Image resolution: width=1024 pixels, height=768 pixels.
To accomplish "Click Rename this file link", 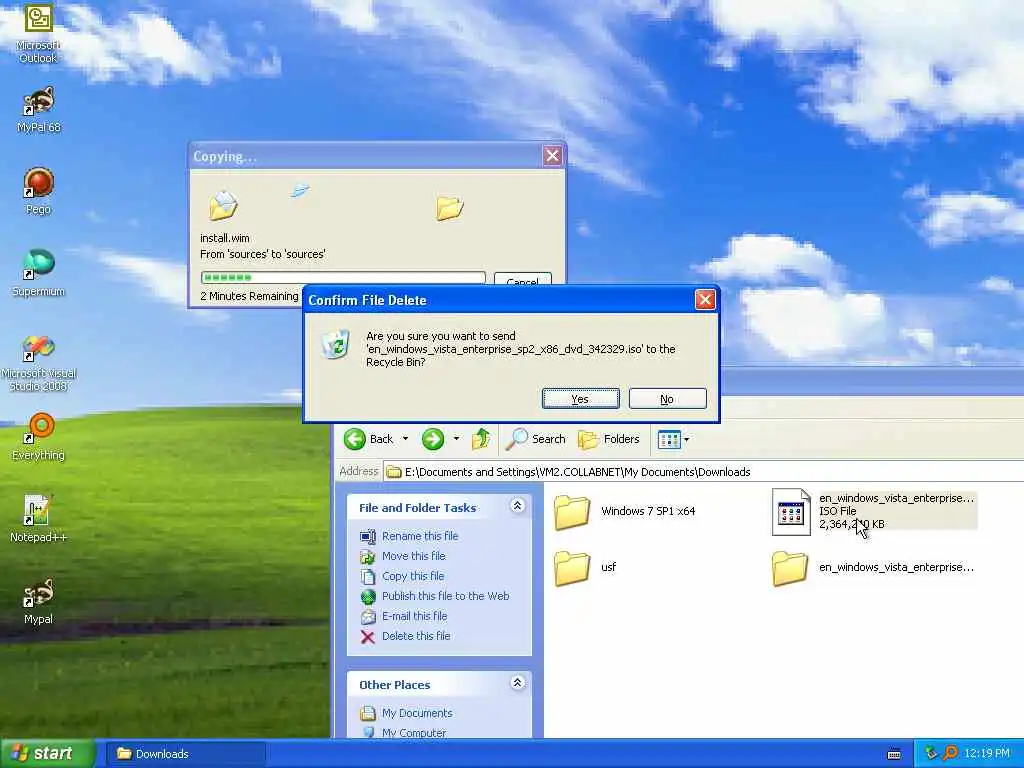I will 420,536.
